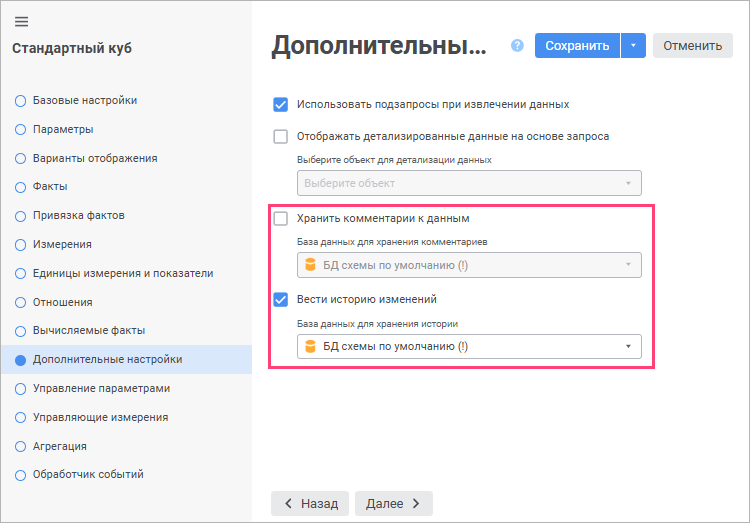The width and height of the screenshot is (750, 523).
Task: Click the step circle next to Факты
Action: [20, 187]
